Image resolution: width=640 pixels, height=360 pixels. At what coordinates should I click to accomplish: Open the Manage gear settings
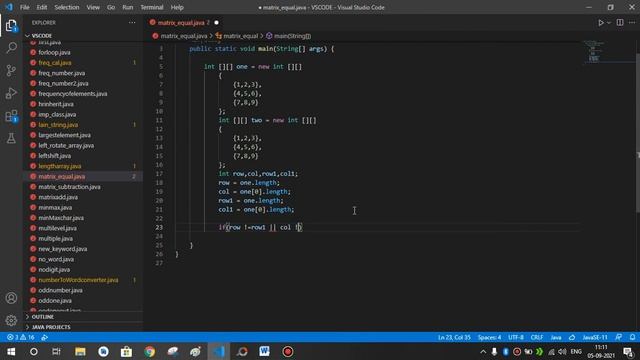(x=11, y=320)
